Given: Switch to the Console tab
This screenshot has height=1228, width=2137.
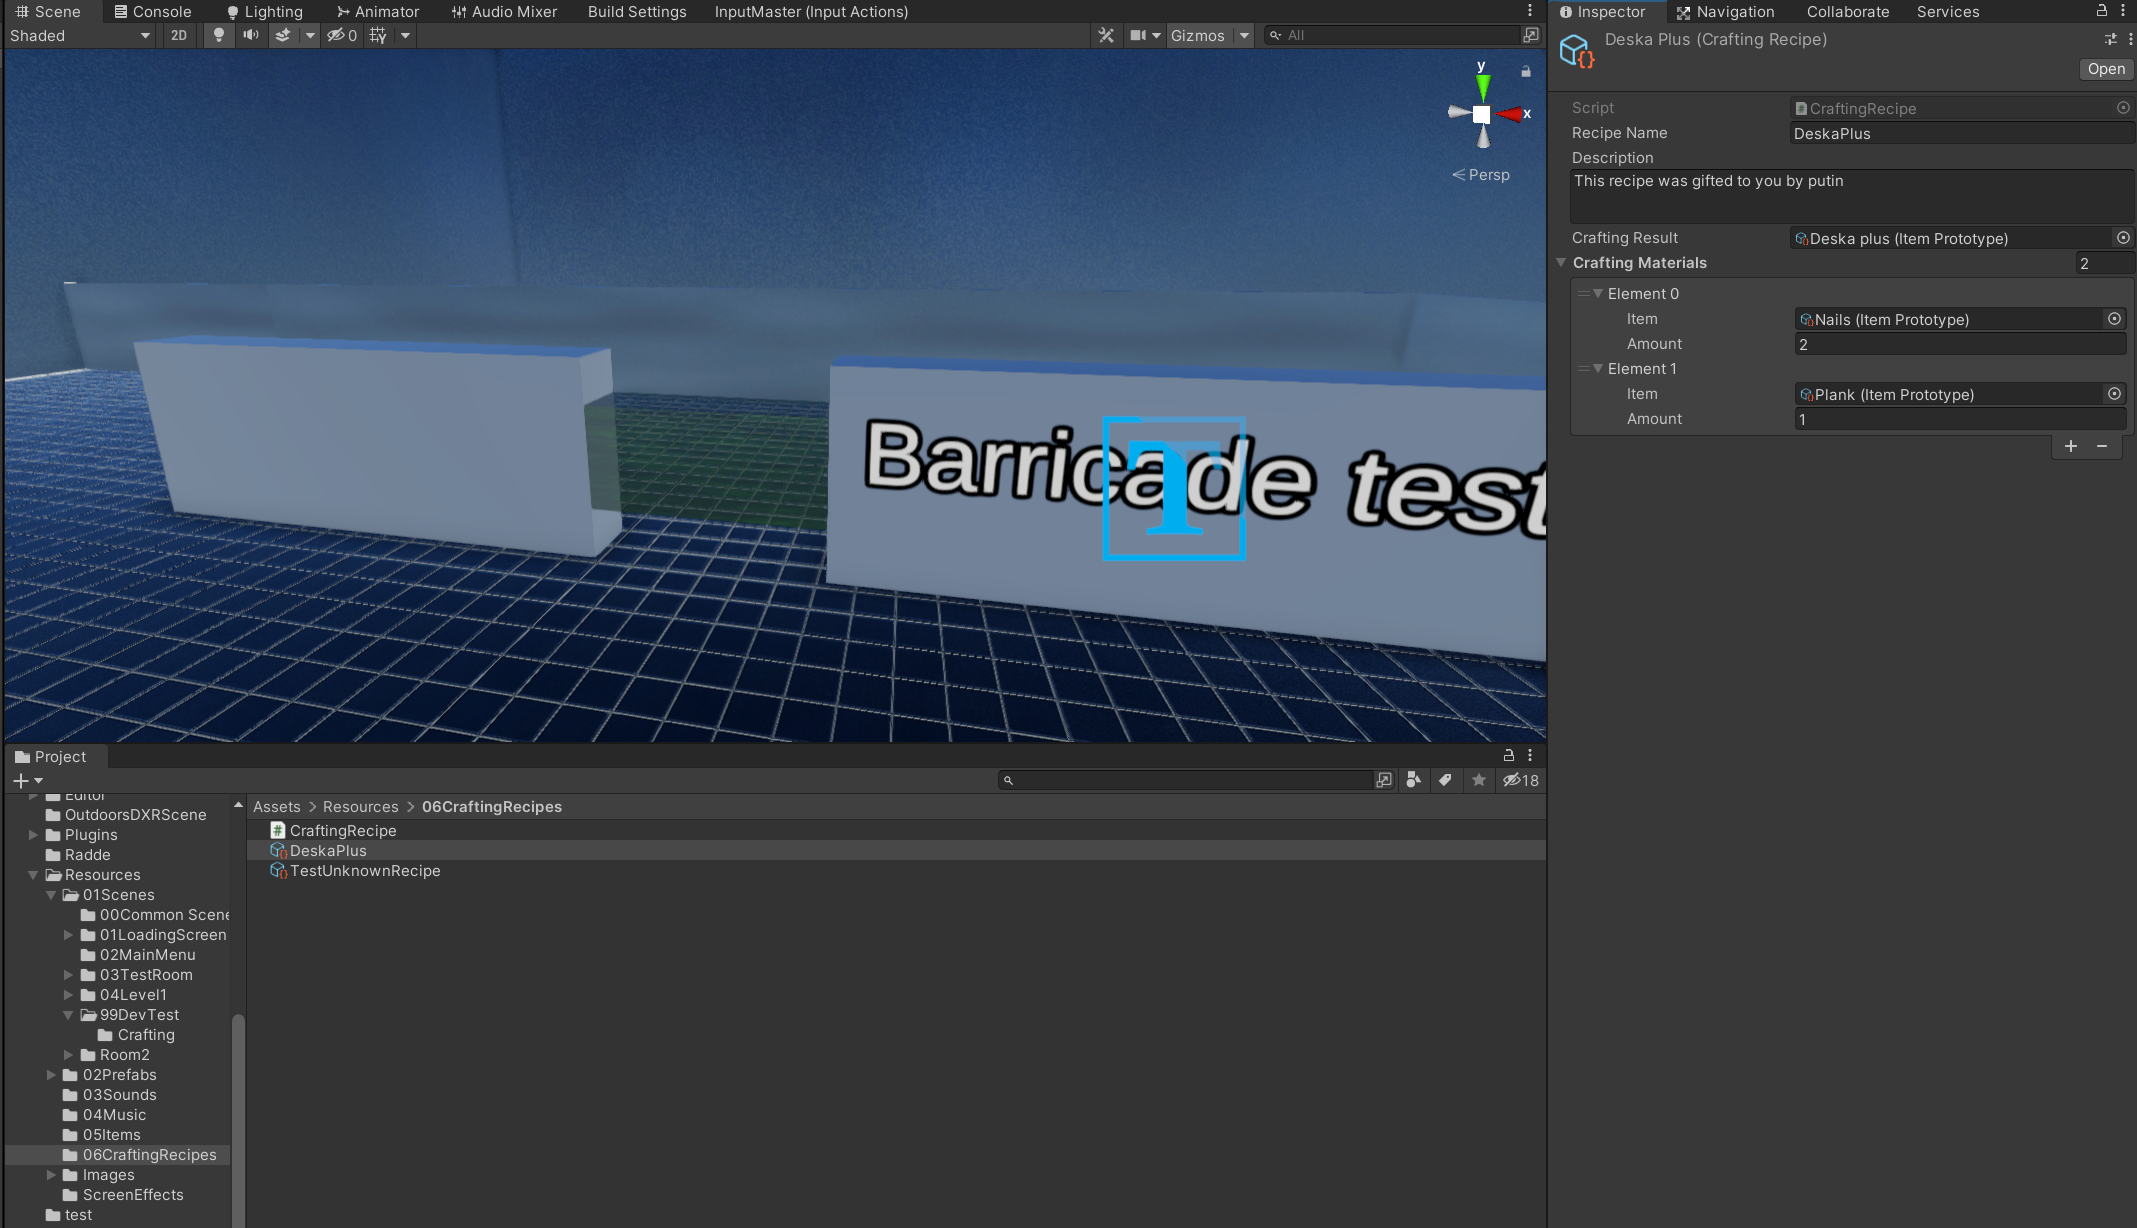Looking at the screenshot, I should coord(152,12).
